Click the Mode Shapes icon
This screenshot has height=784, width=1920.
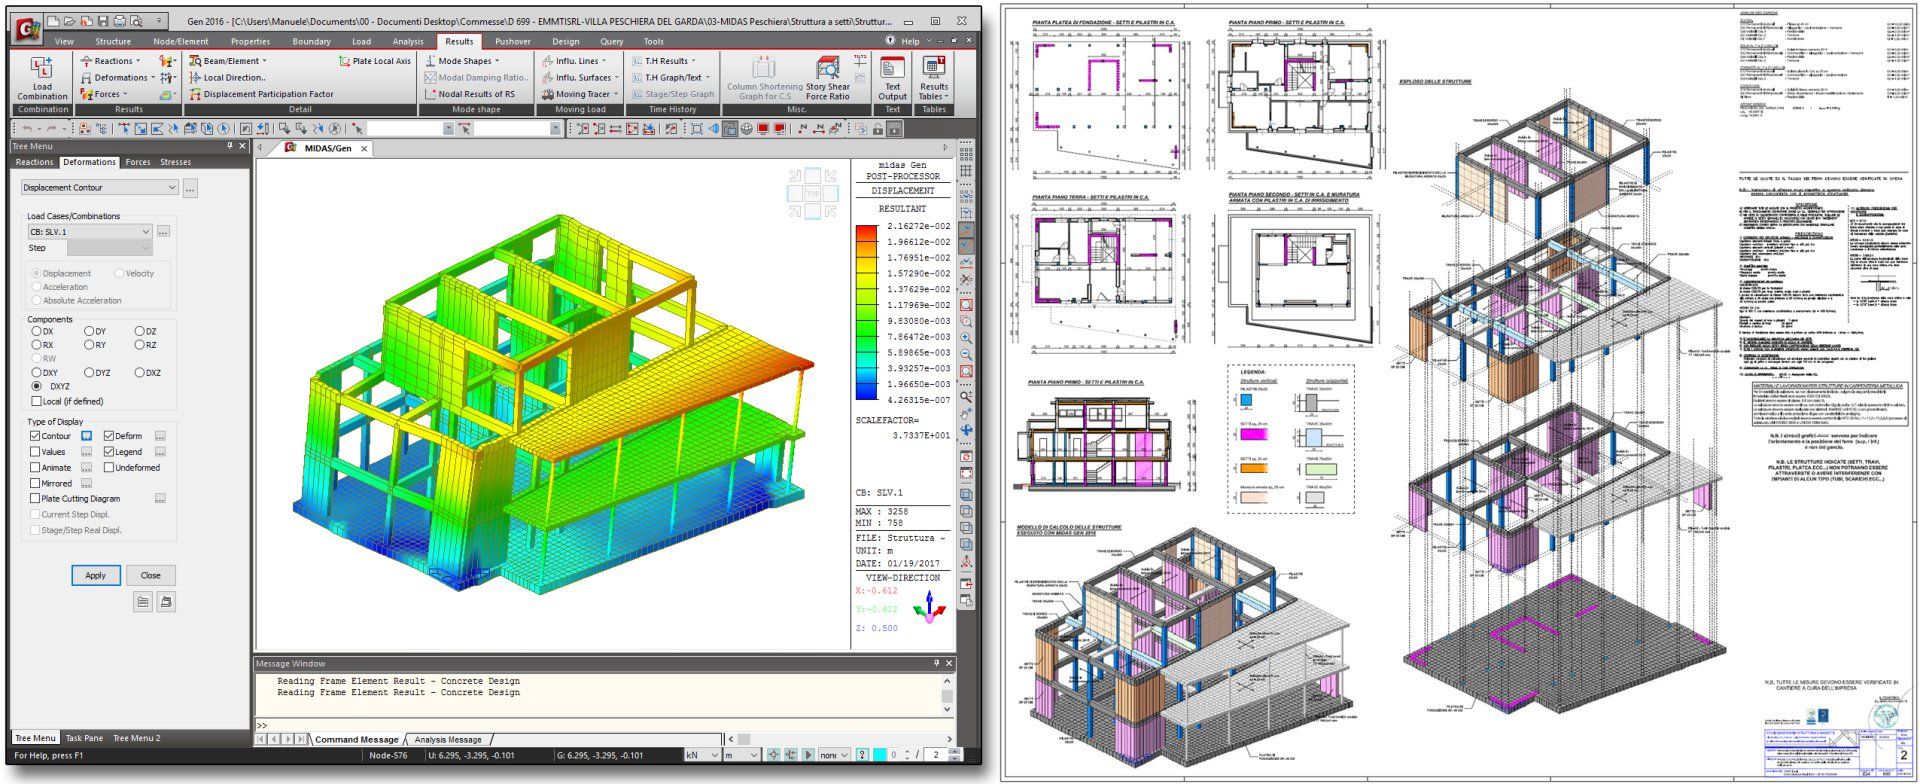[430, 61]
